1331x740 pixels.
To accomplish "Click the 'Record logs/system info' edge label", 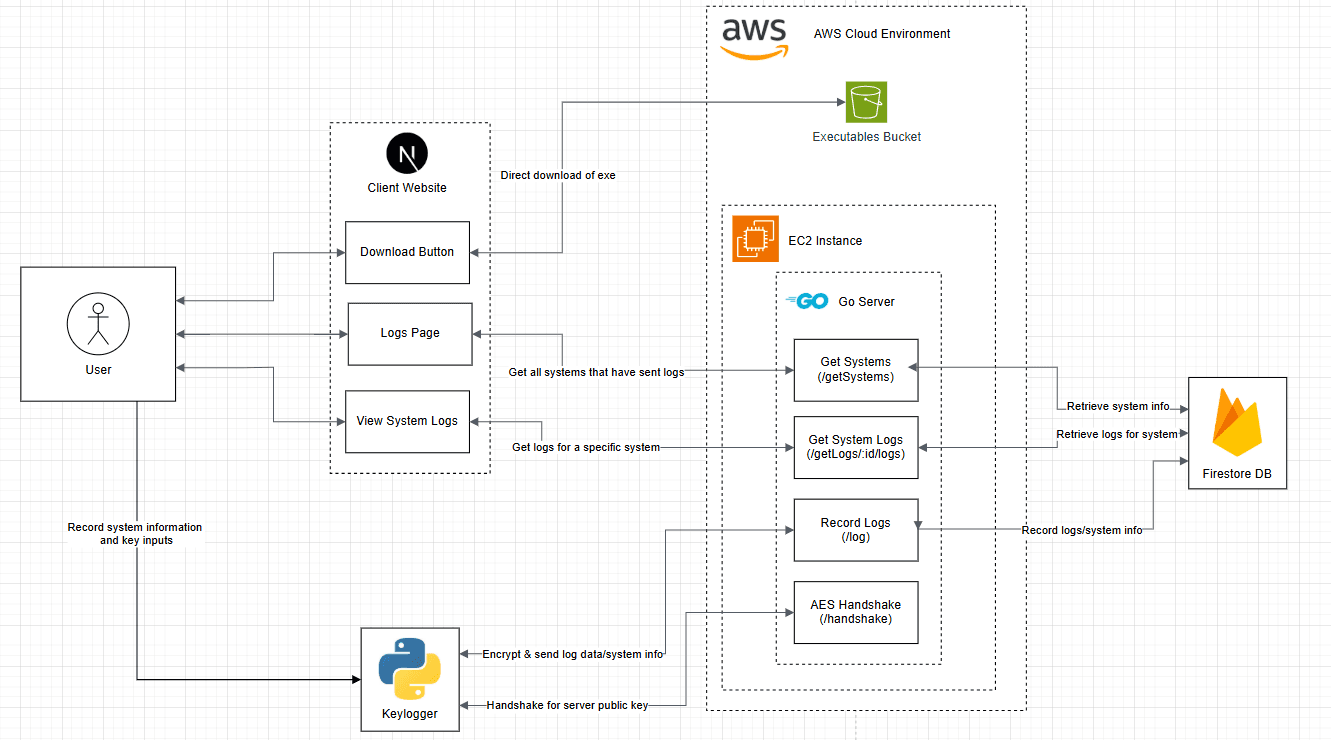I will click(1082, 530).
